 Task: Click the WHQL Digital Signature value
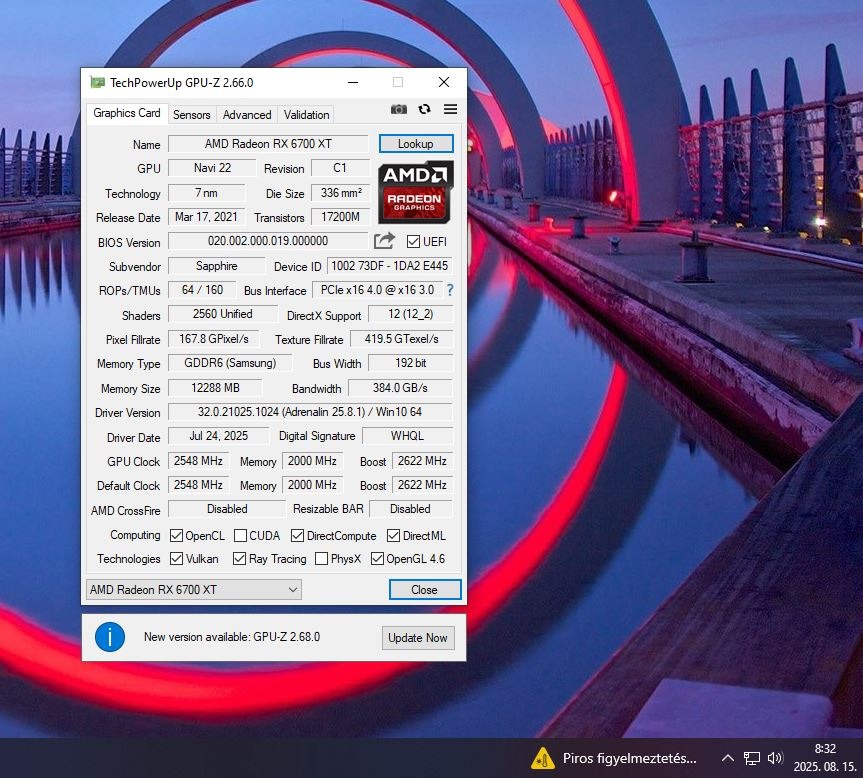coord(407,436)
